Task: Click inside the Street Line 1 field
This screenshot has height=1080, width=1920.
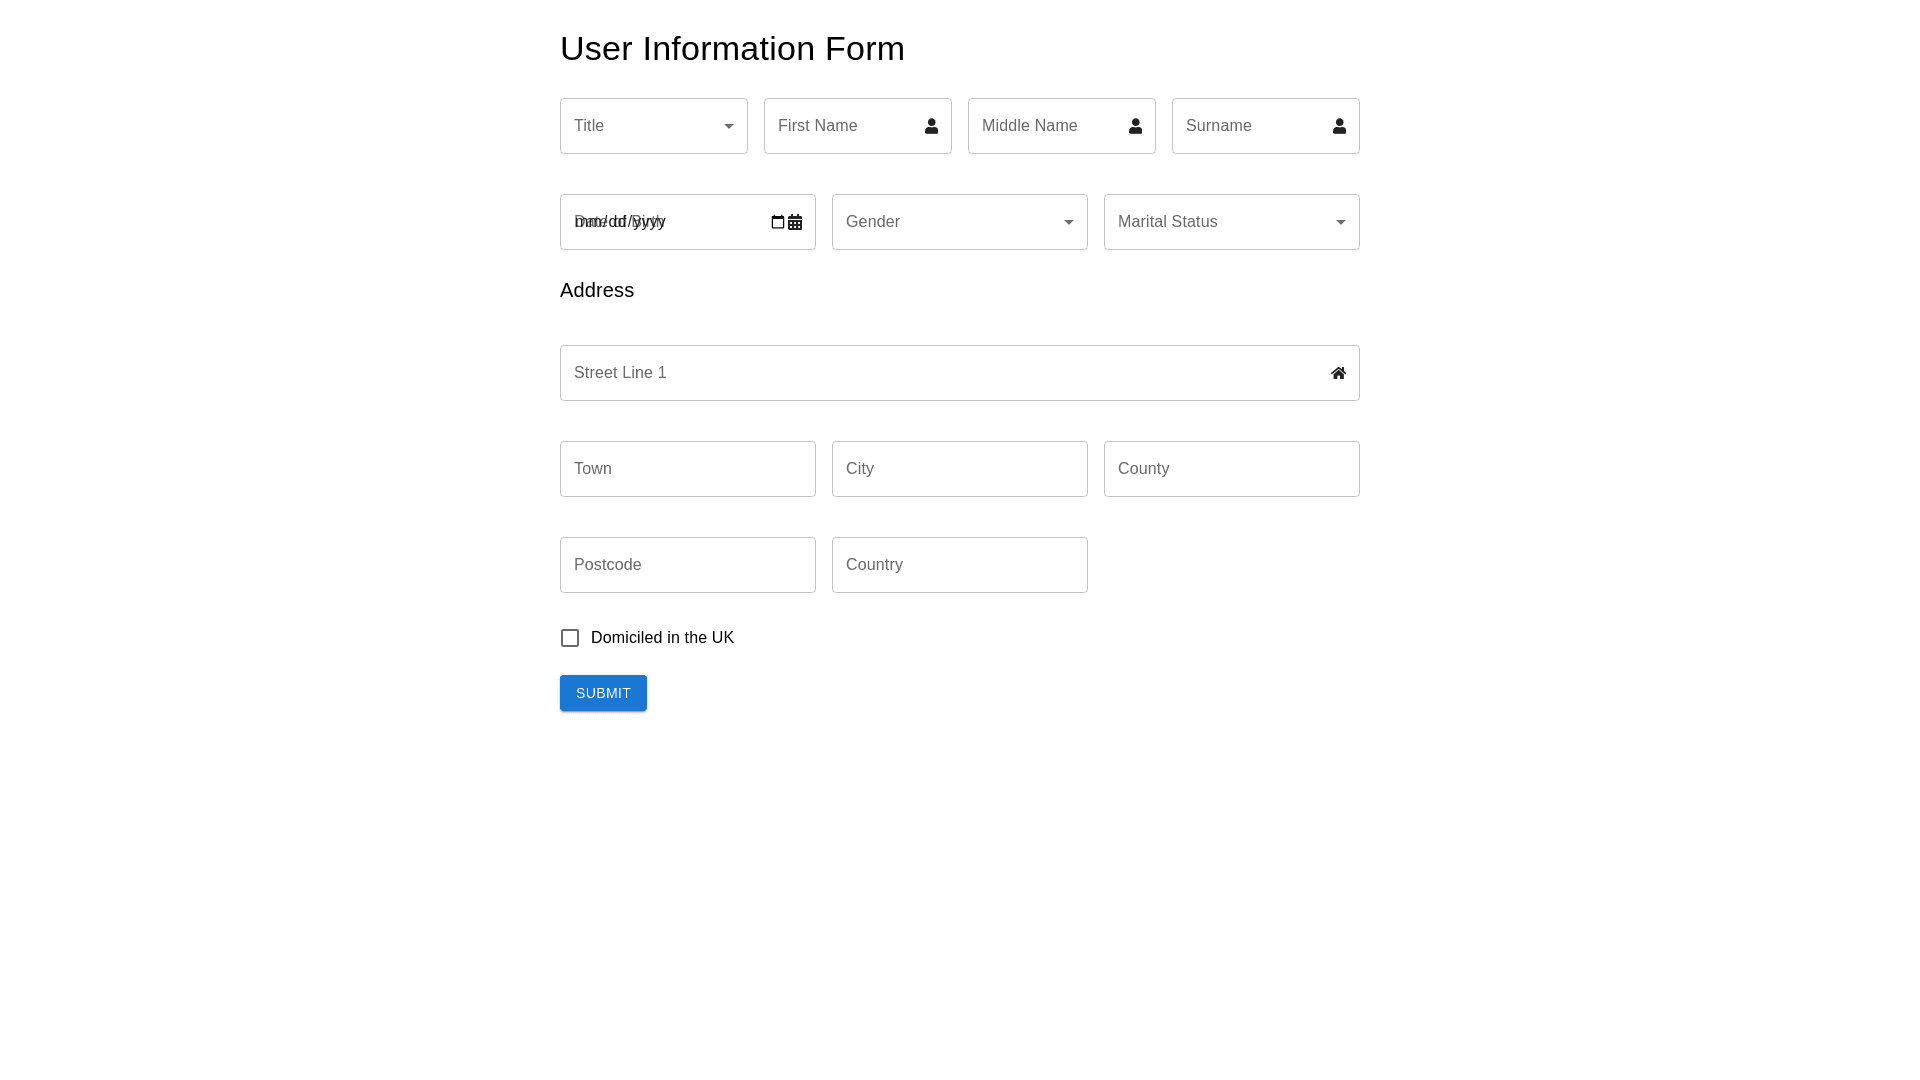Action: coord(940,373)
